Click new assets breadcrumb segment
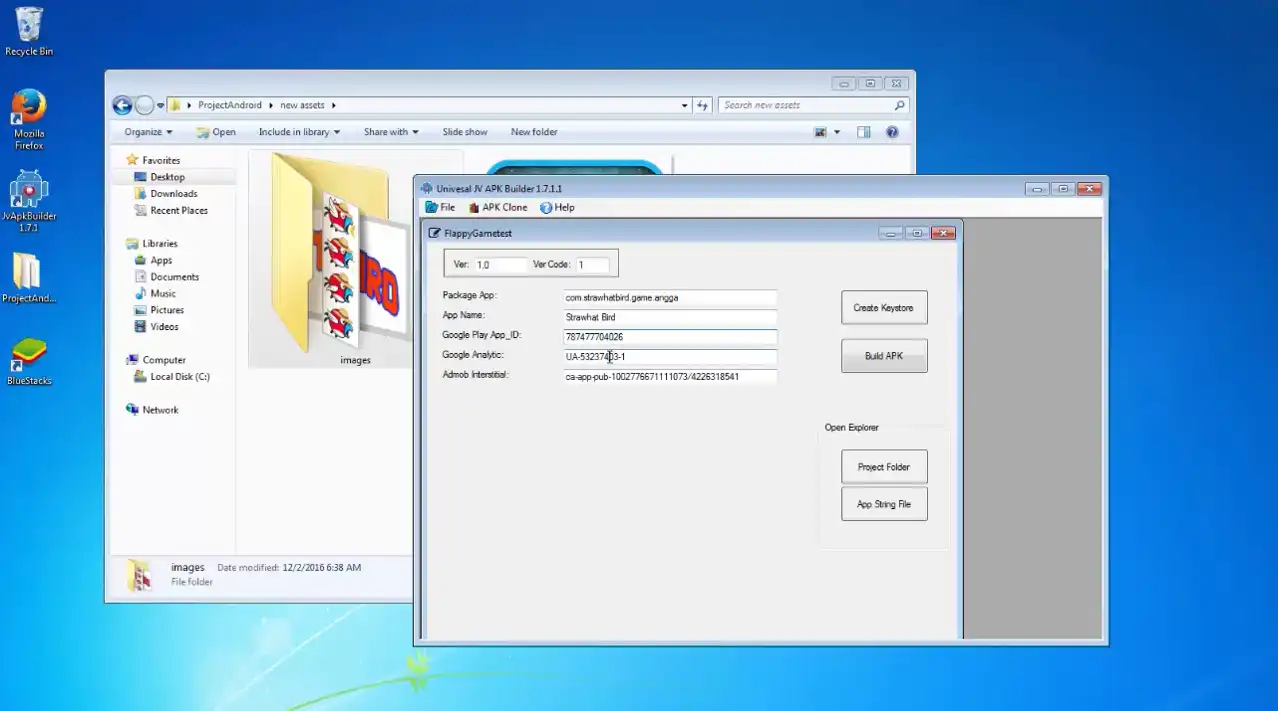Screen dimensions: 1278x711 [x=302, y=105]
